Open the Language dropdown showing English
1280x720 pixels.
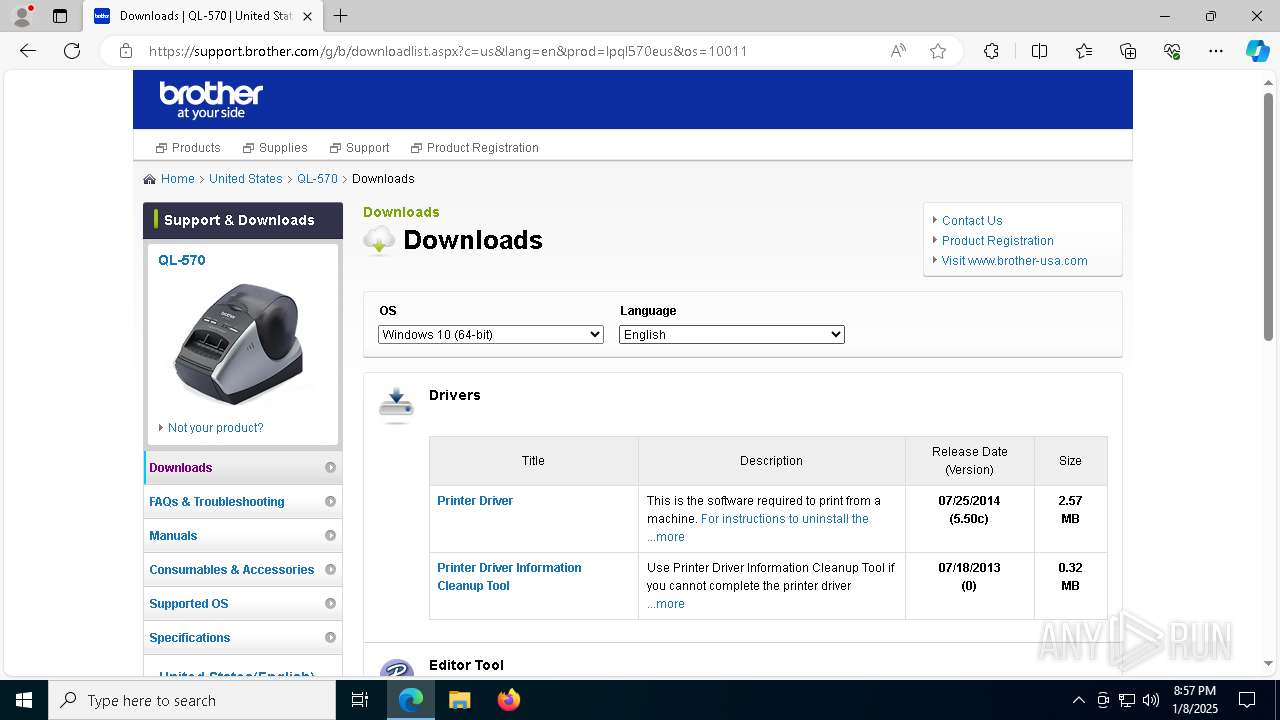732,334
